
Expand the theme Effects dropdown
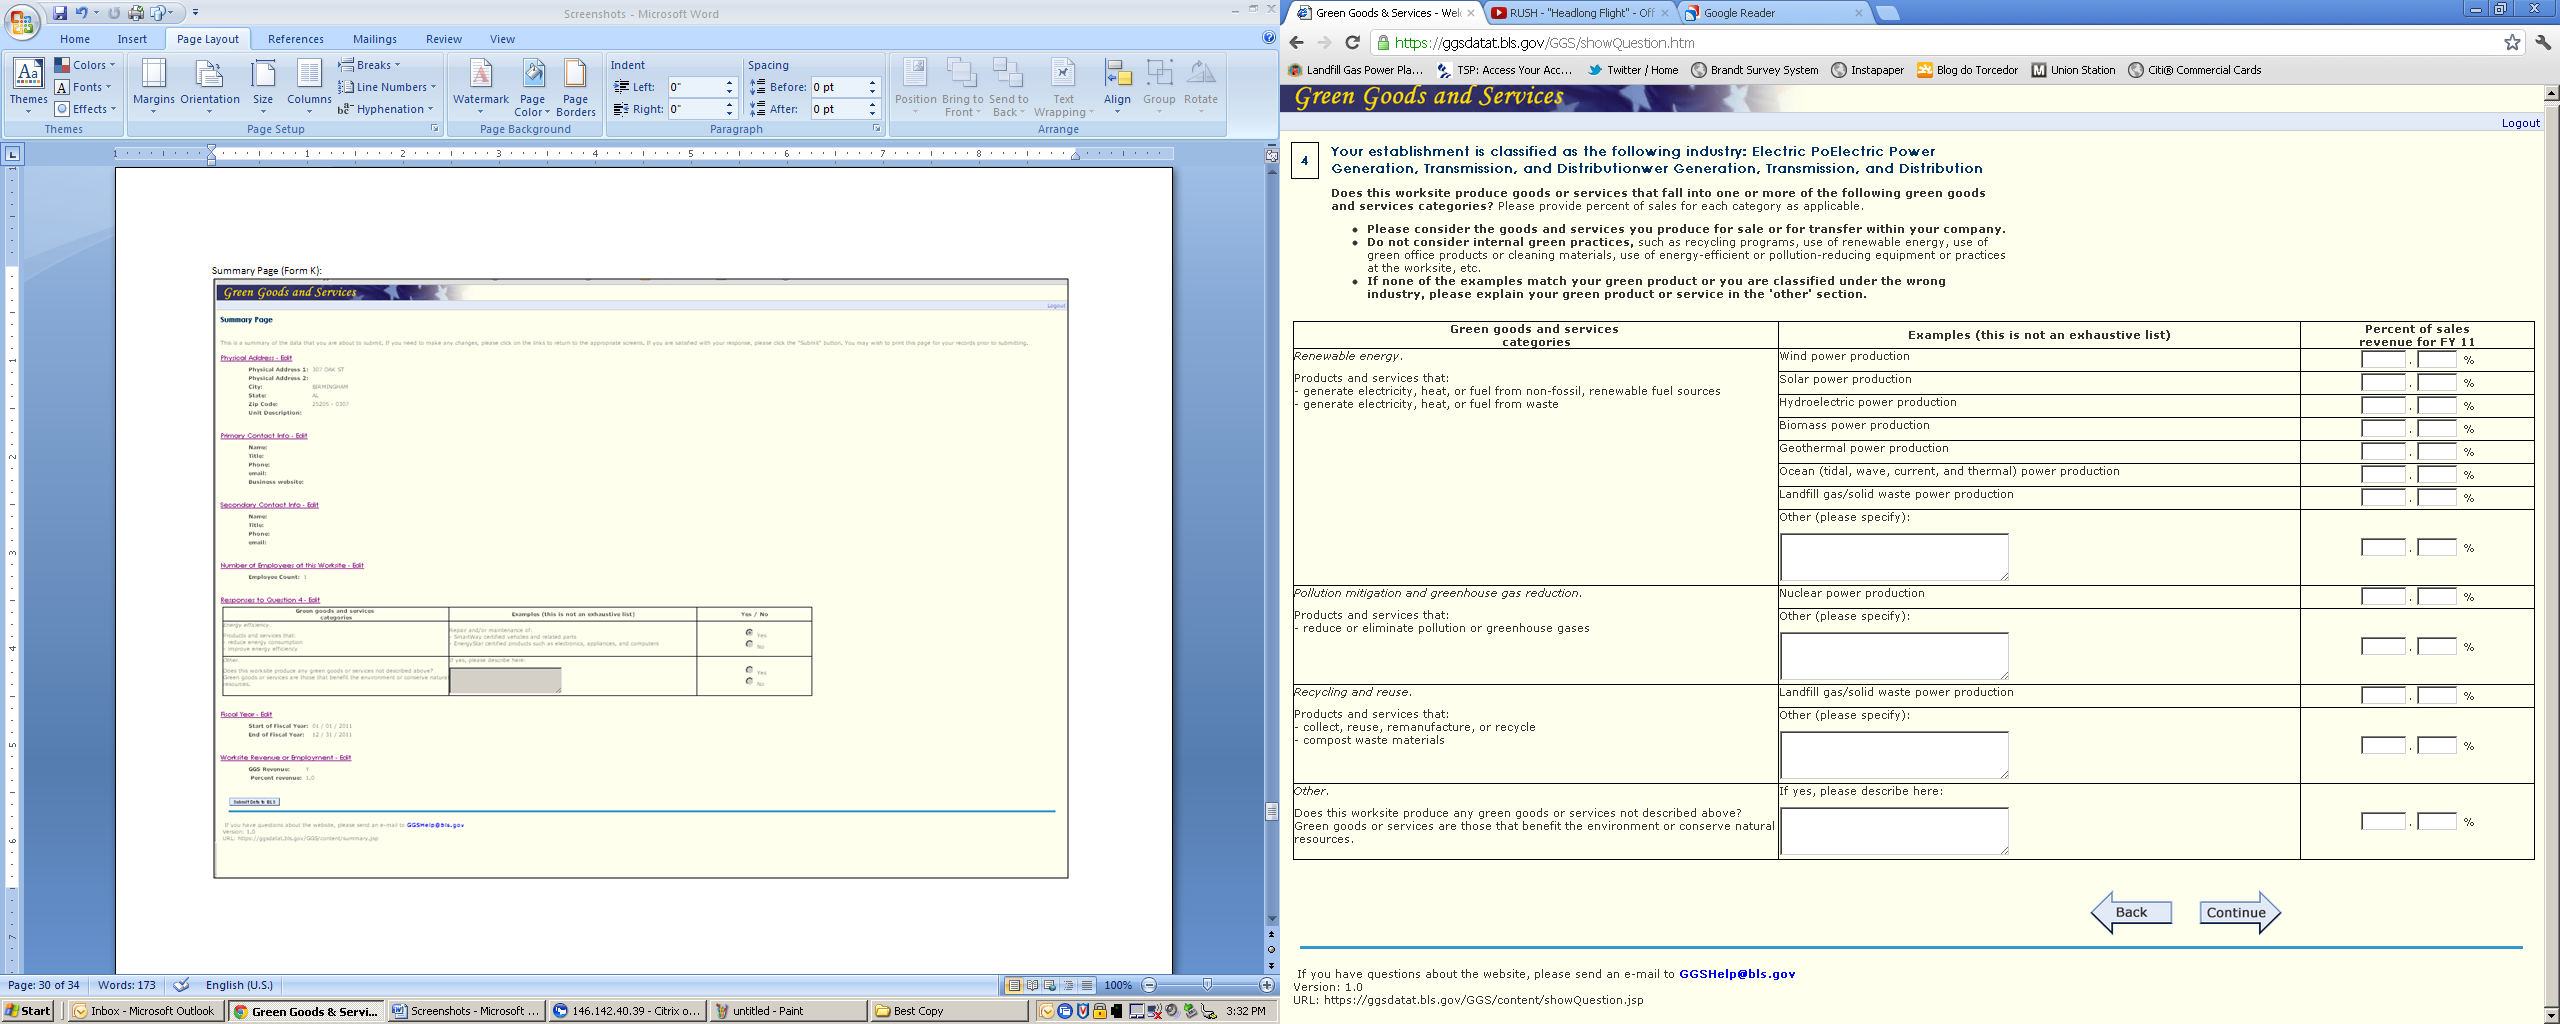tap(86, 109)
